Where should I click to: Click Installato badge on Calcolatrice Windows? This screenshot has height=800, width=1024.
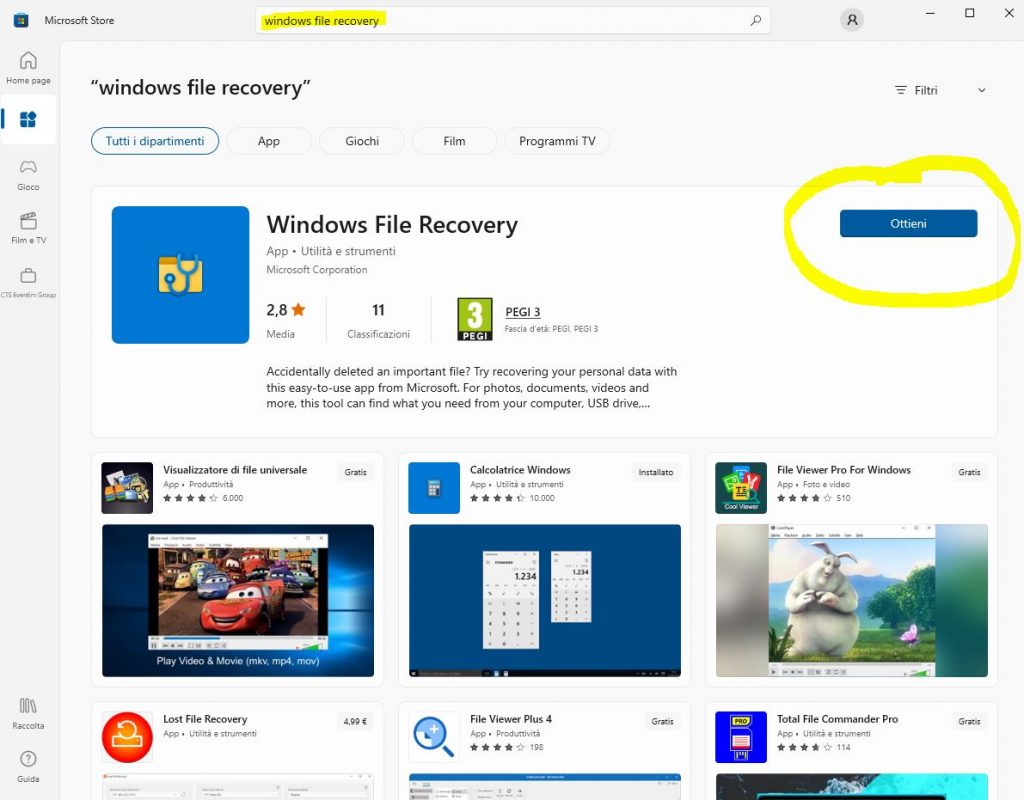[x=656, y=472]
